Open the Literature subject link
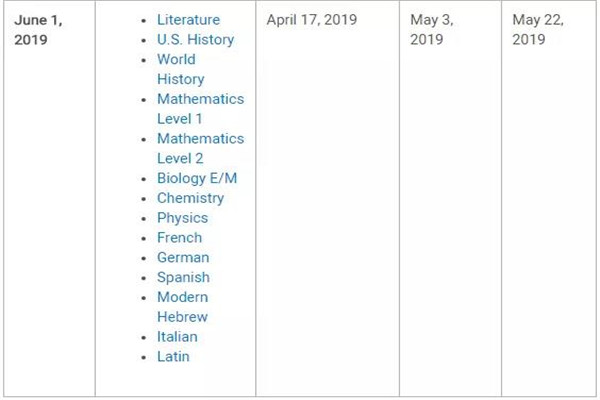This screenshot has width=600, height=400. click(x=188, y=20)
